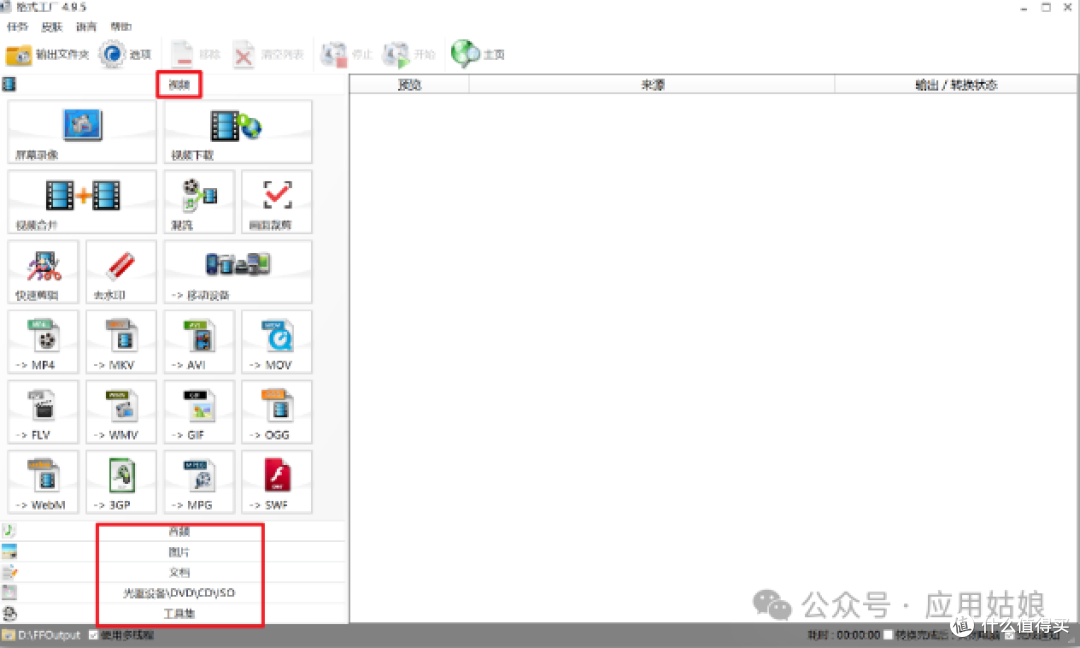Choose the convert to MOV tile

[277, 342]
